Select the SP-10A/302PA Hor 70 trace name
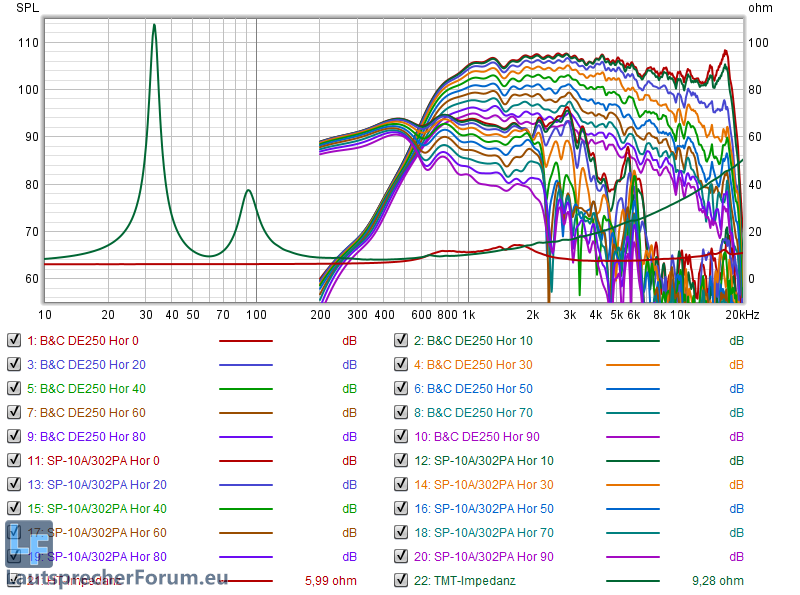The width and height of the screenshot is (800, 595). coord(483,533)
